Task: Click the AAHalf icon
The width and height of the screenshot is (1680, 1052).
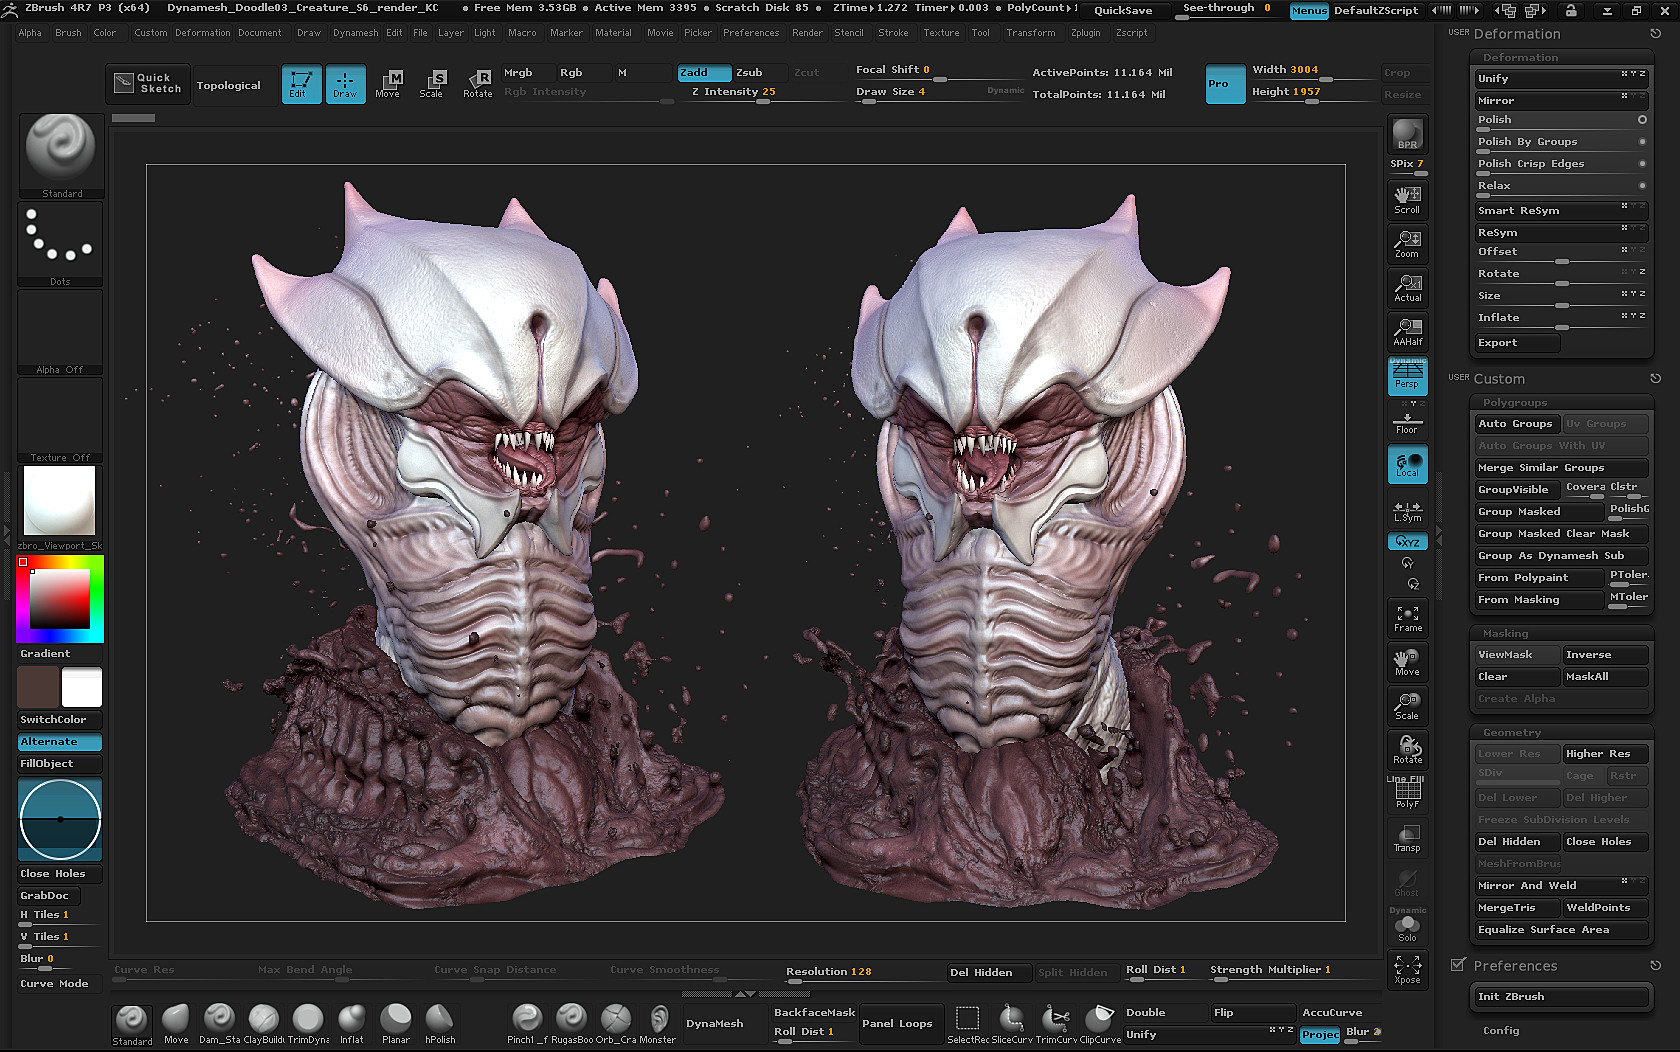Action: pos(1407,331)
